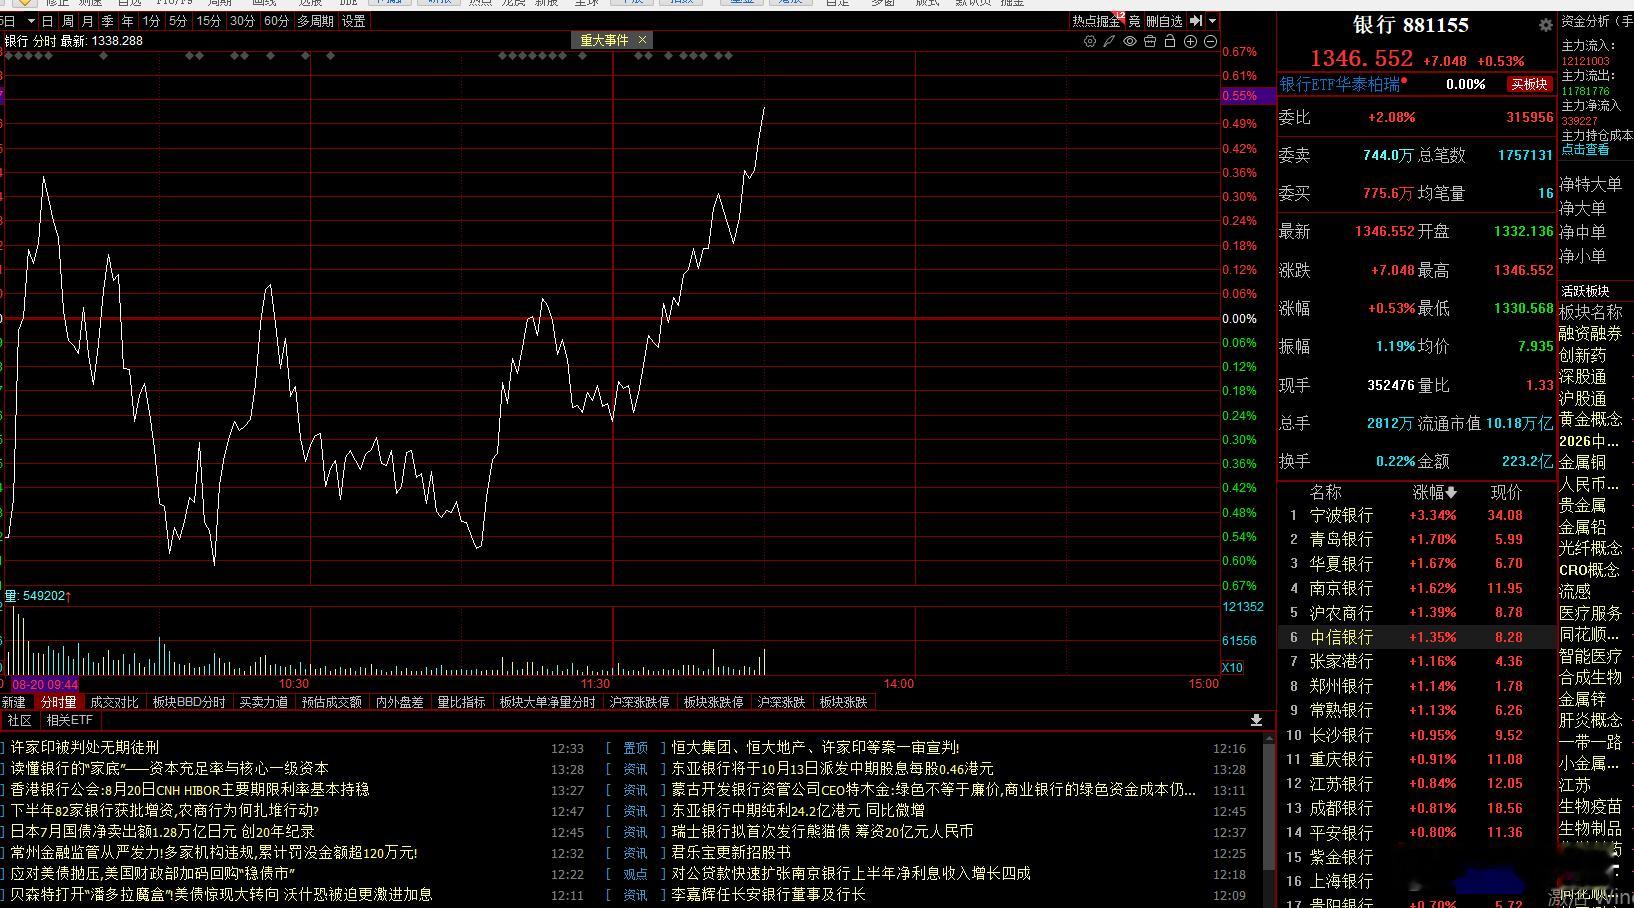The image size is (1634, 908).
Task: Expand the period dropdown arrow before 日
Action: tap(31, 20)
